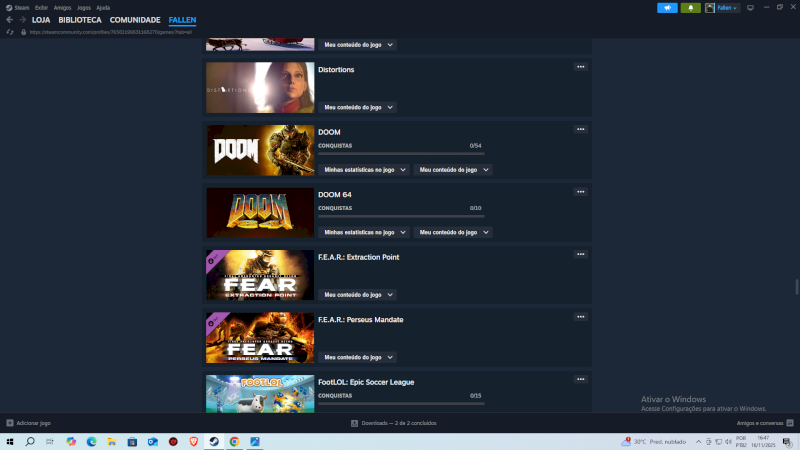Image resolution: width=800 pixels, height=450 pixels.
Task: Open options menu for DOOM
Action: (581, 129)
